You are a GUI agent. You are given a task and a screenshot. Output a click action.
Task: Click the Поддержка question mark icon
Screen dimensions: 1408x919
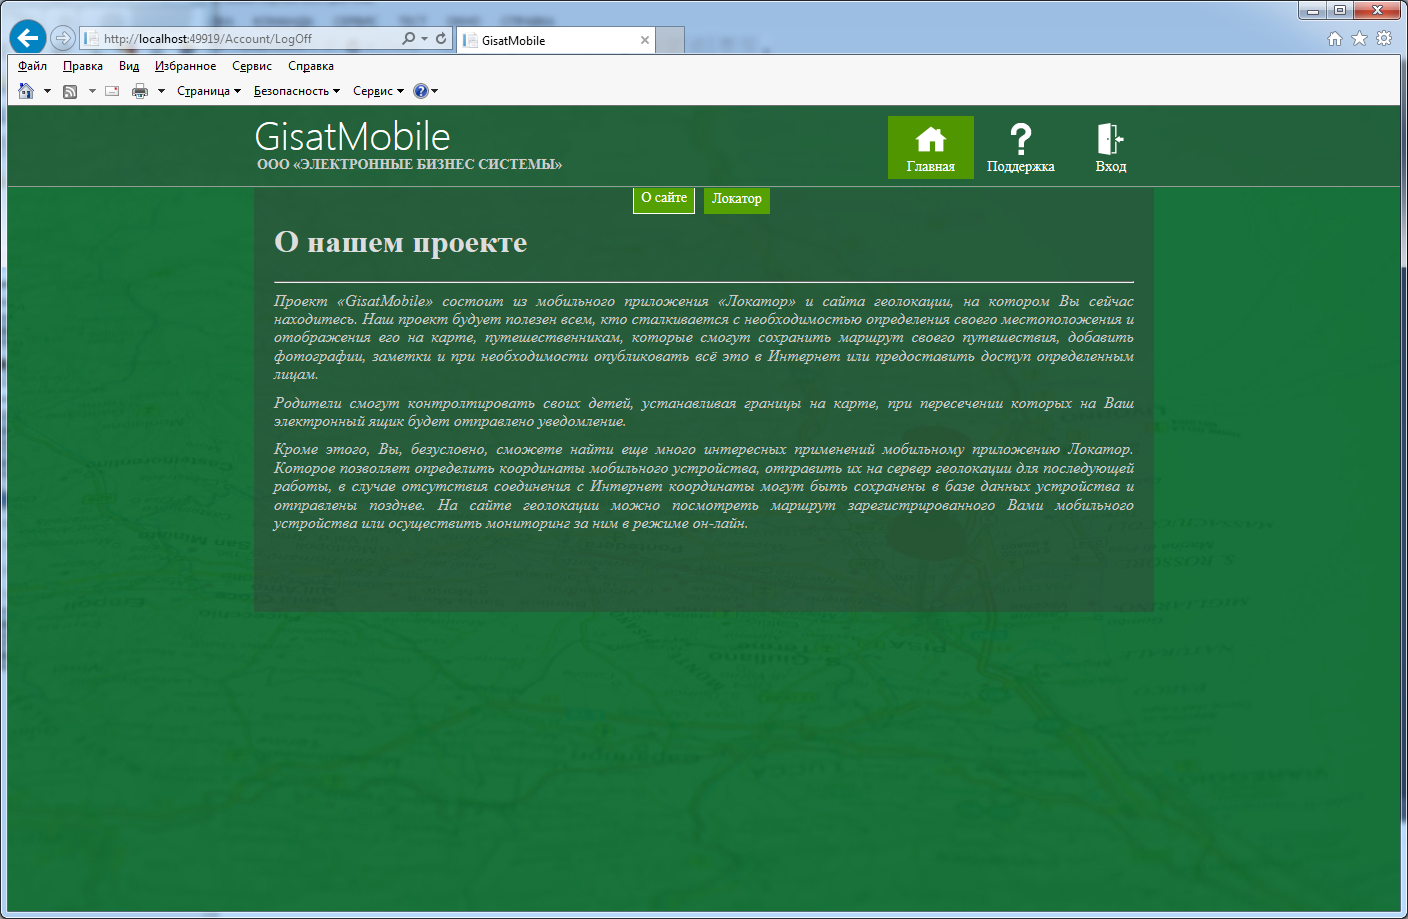tap(1020, 140)
